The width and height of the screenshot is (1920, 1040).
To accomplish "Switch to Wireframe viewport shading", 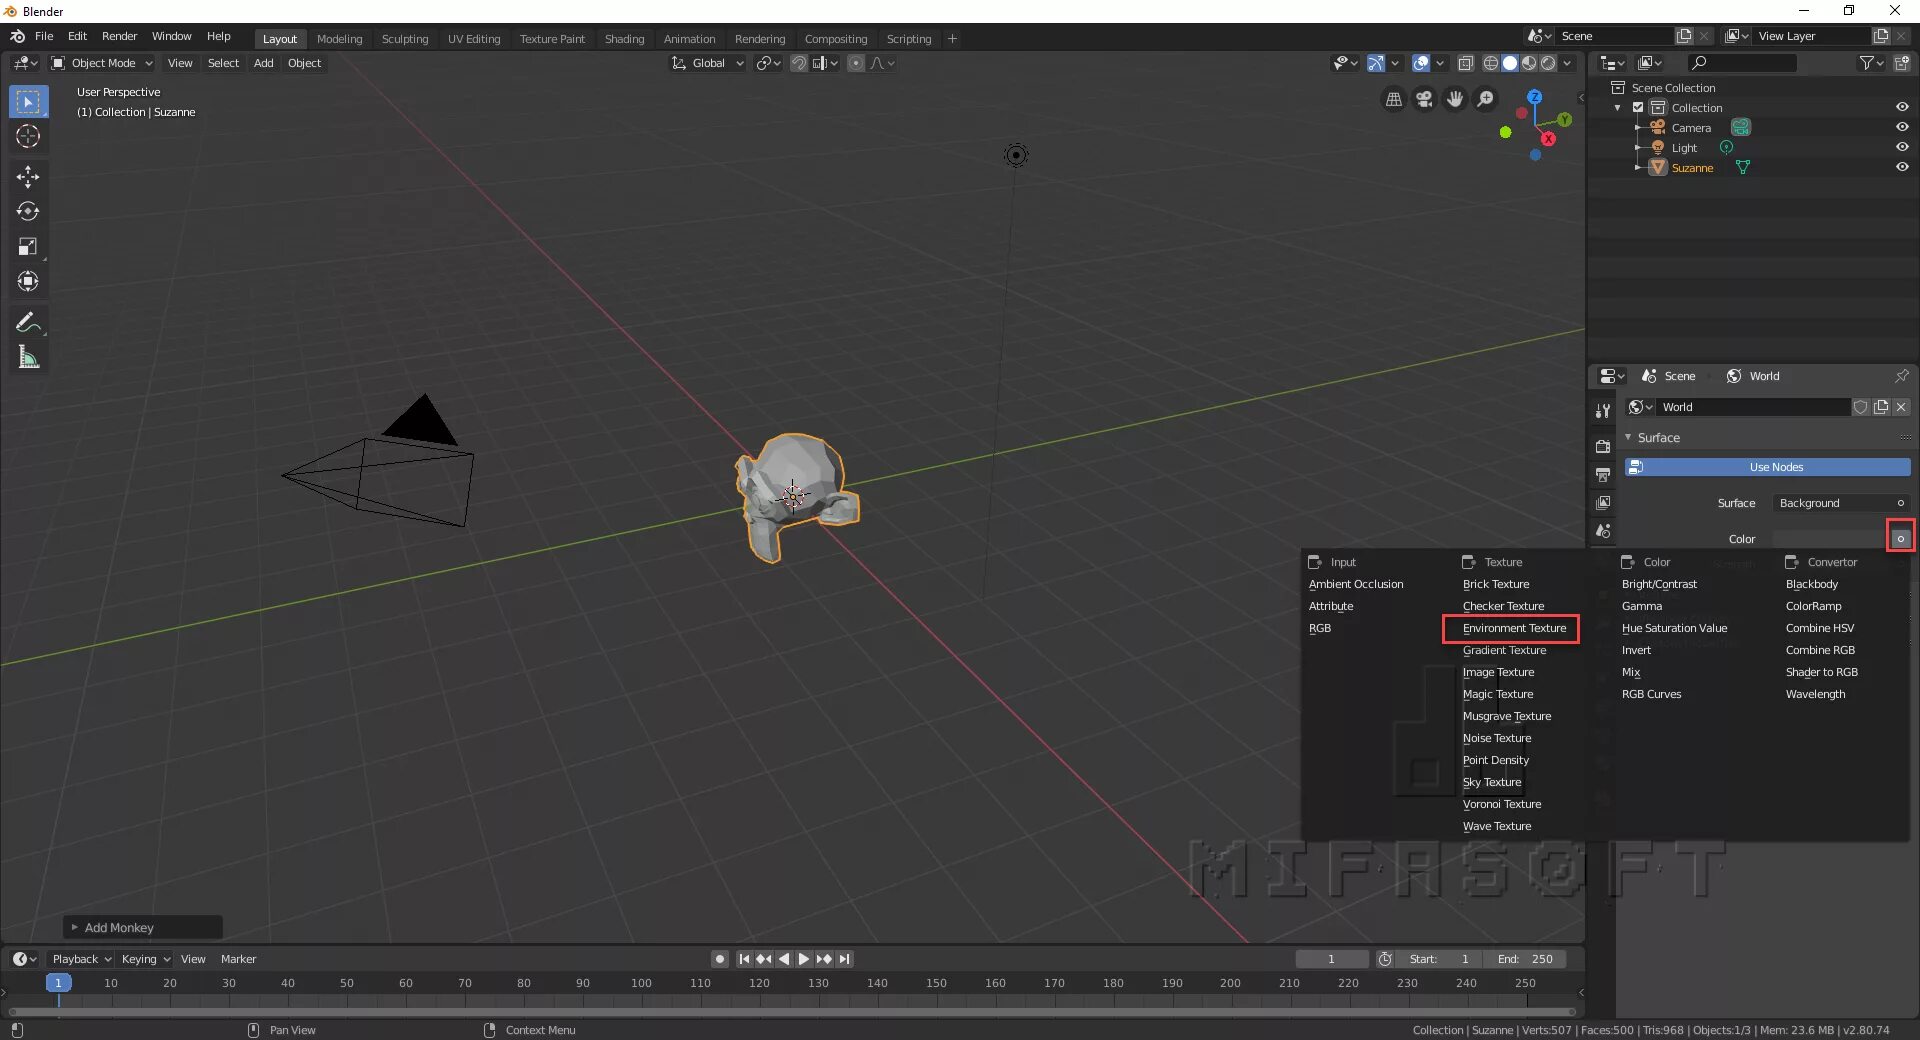I will (1491, 63).
